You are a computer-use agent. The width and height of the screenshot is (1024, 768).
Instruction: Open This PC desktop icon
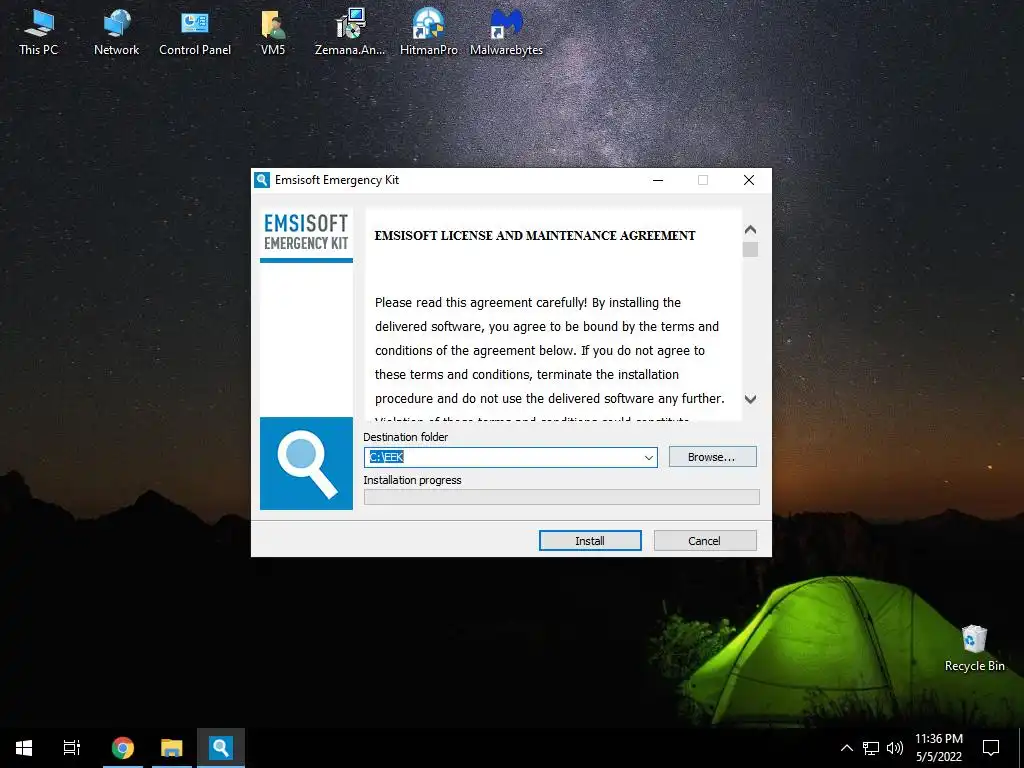click(x=39, y=33)
